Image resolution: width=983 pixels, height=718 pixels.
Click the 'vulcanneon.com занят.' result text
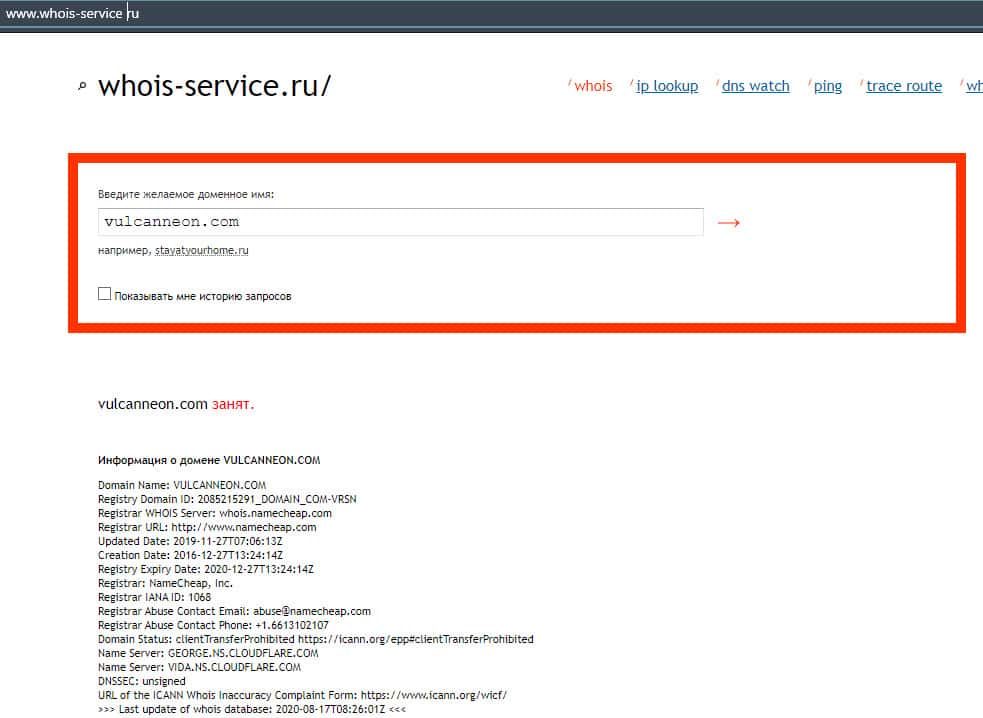[176, 404]
